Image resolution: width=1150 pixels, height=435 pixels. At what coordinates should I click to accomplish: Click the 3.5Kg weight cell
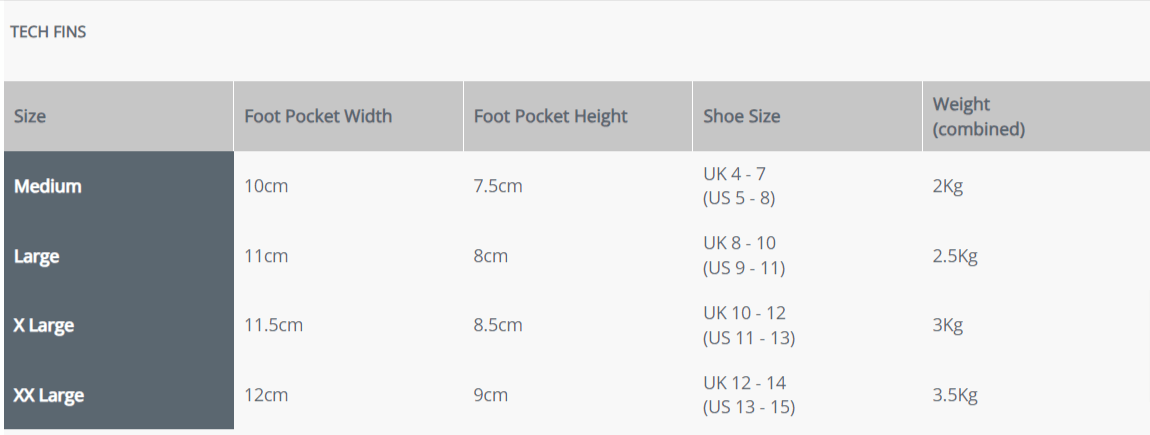954,395
